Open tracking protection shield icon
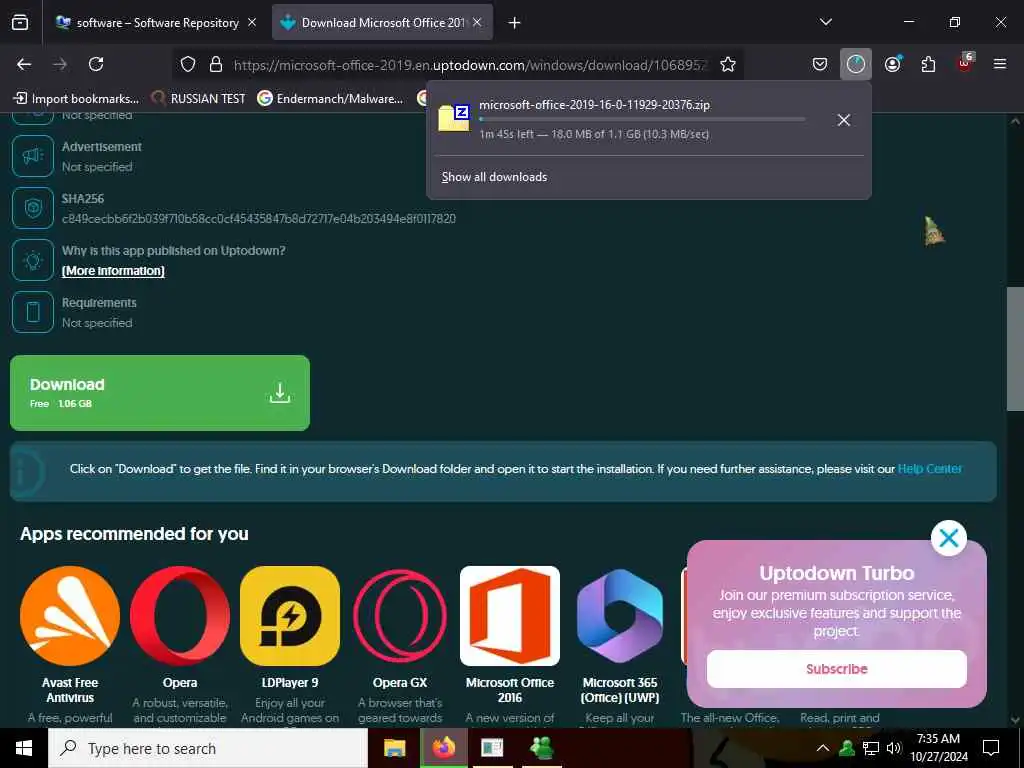1024x768 pixels. tap(188, 65)
